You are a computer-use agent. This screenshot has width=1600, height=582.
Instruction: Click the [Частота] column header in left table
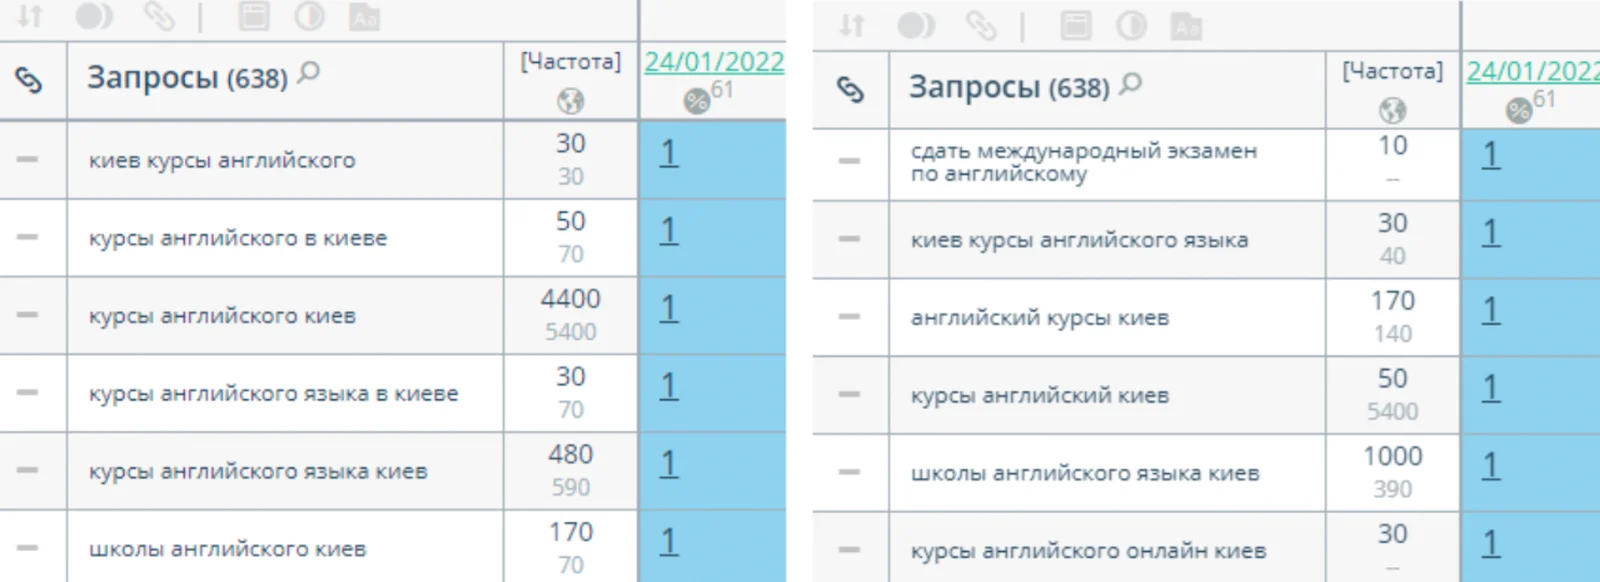pyautogui.click(x=570, y=62)
